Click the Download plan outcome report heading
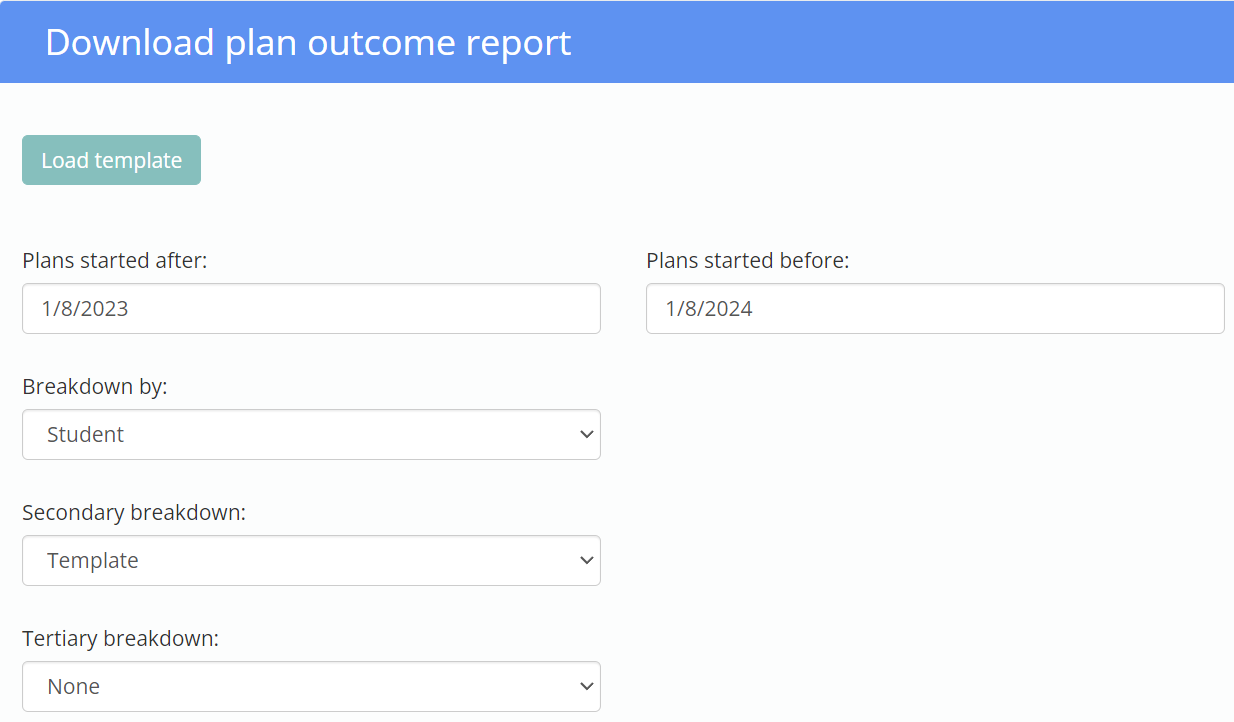 [308, 43]
